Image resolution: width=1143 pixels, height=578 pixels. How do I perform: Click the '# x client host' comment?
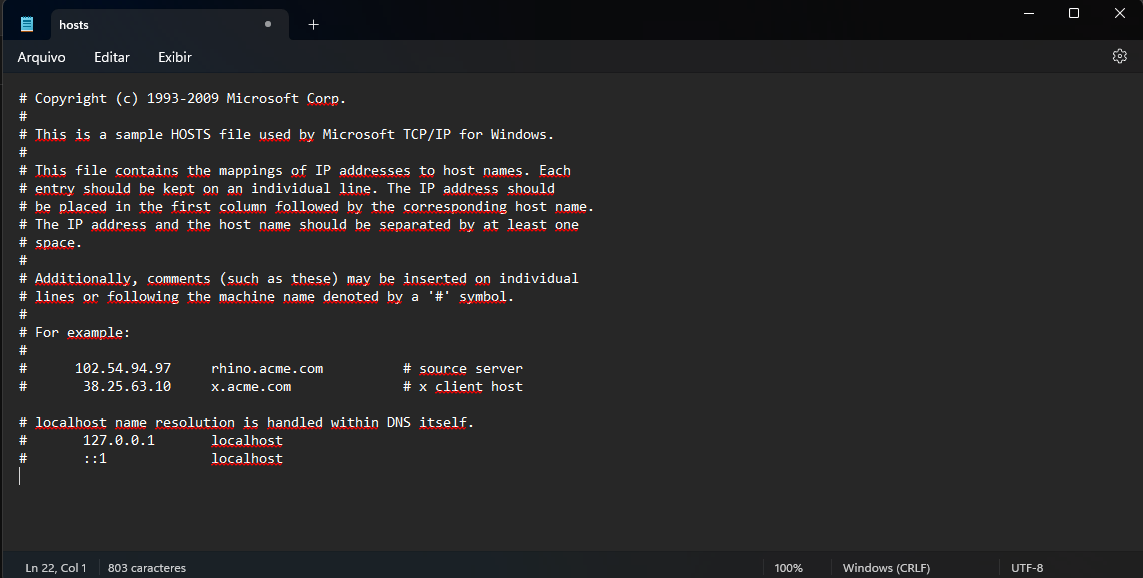(463, 386)
